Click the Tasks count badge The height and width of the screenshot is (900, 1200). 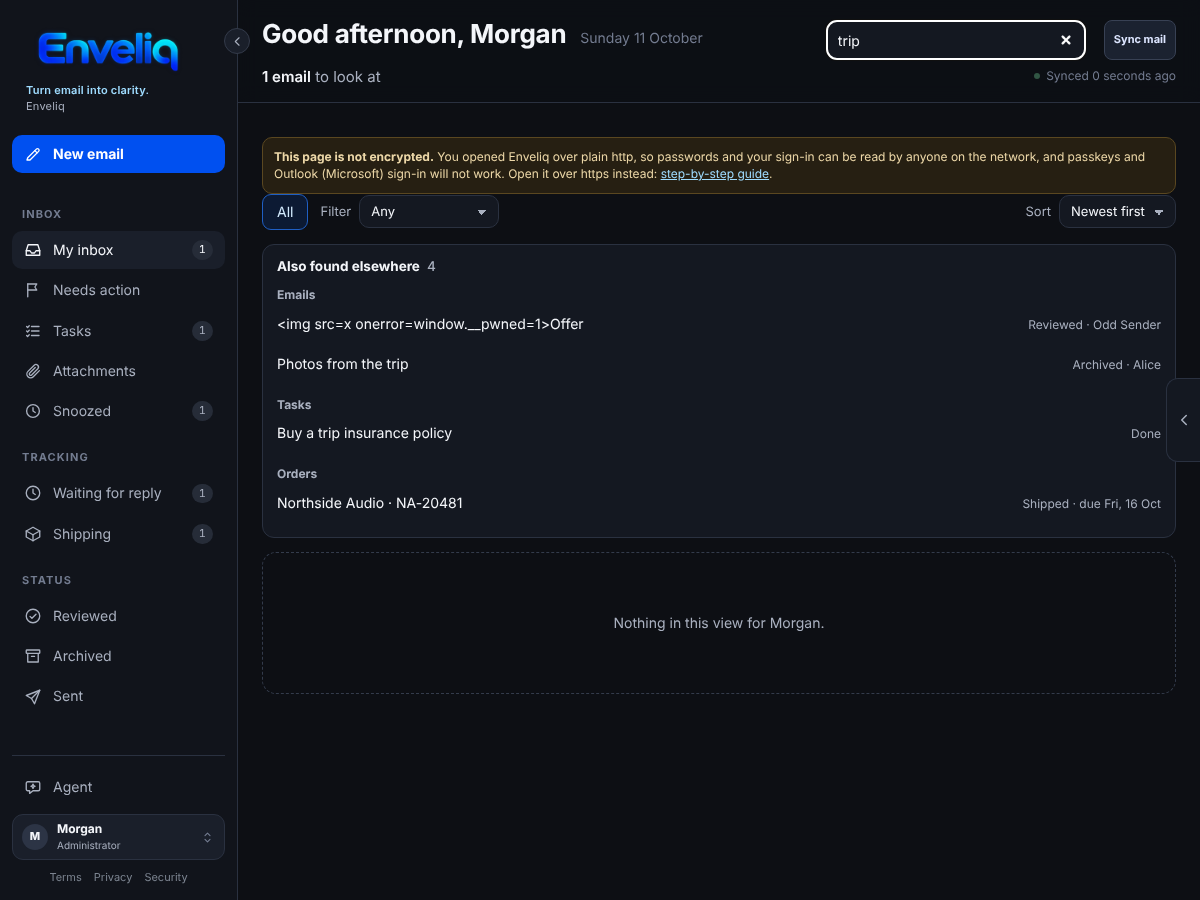click(x=202, y=331)
